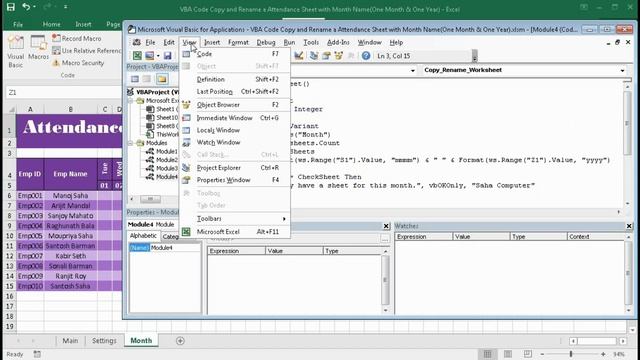The height and width of the screenshot is (360, 640).
Task: Open the Tools menu in VBA editor
Action: pos(311,42)
